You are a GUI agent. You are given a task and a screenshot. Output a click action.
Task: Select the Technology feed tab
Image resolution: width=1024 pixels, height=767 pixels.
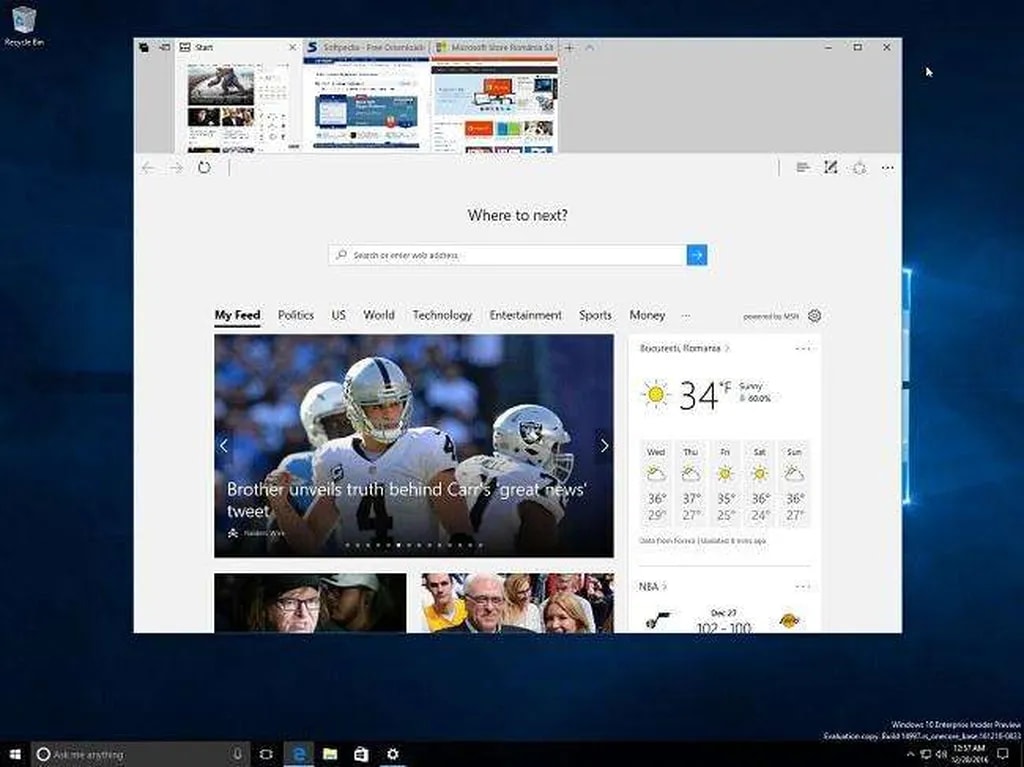(442, 315)
